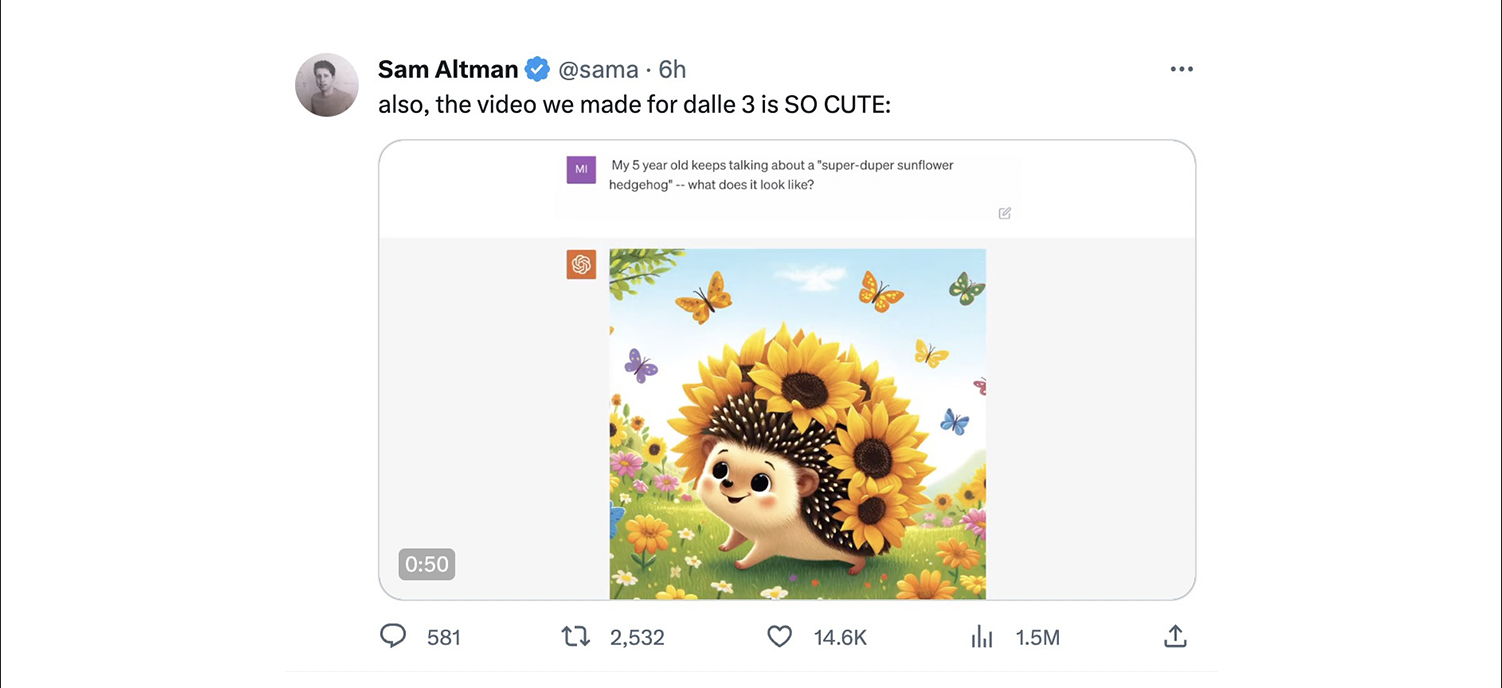This screenshot has width=1502, height=688.
Task: Click the 581 replies count
Action: coord(444,637)
